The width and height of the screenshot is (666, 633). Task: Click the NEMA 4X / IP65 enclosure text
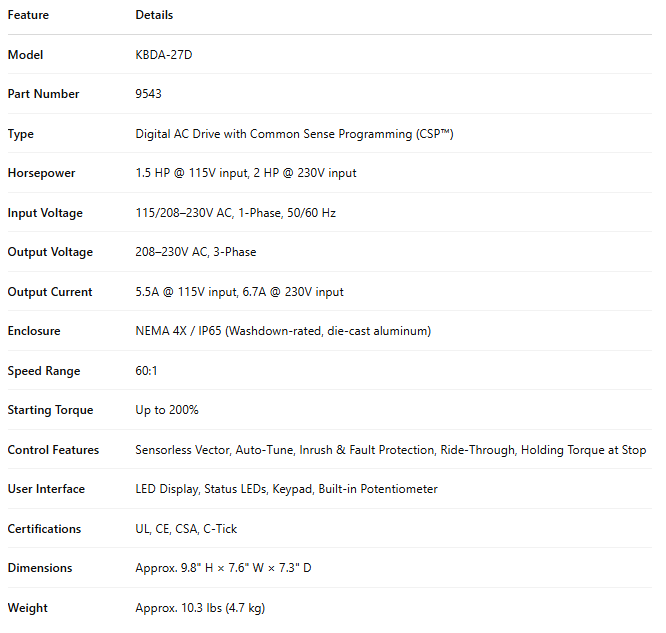point(283,331)
